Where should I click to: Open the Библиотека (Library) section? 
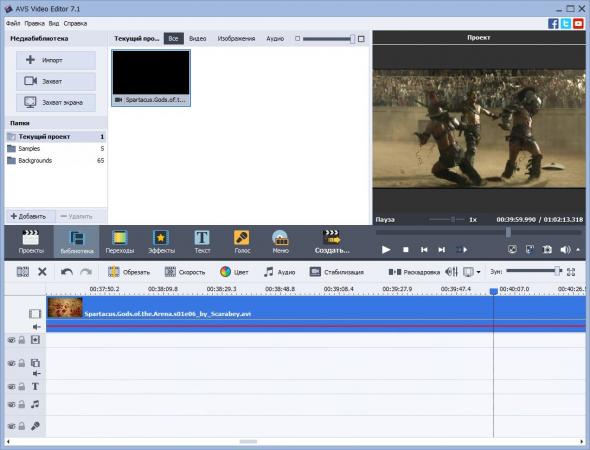coord(77,242)
